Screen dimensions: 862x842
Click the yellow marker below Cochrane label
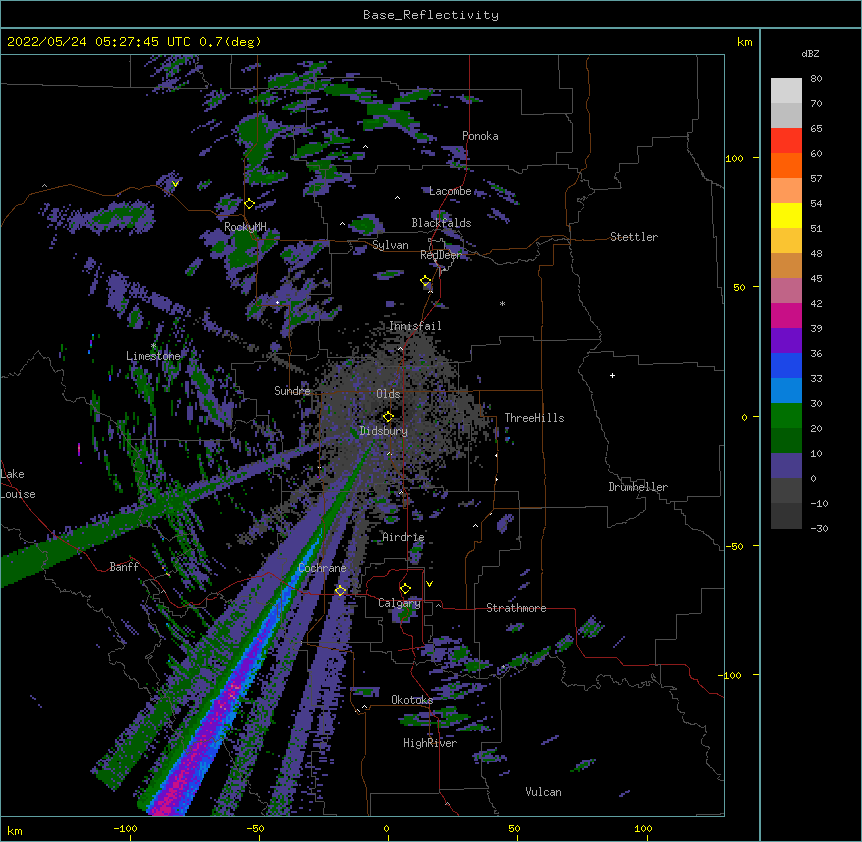pos(340,591)
